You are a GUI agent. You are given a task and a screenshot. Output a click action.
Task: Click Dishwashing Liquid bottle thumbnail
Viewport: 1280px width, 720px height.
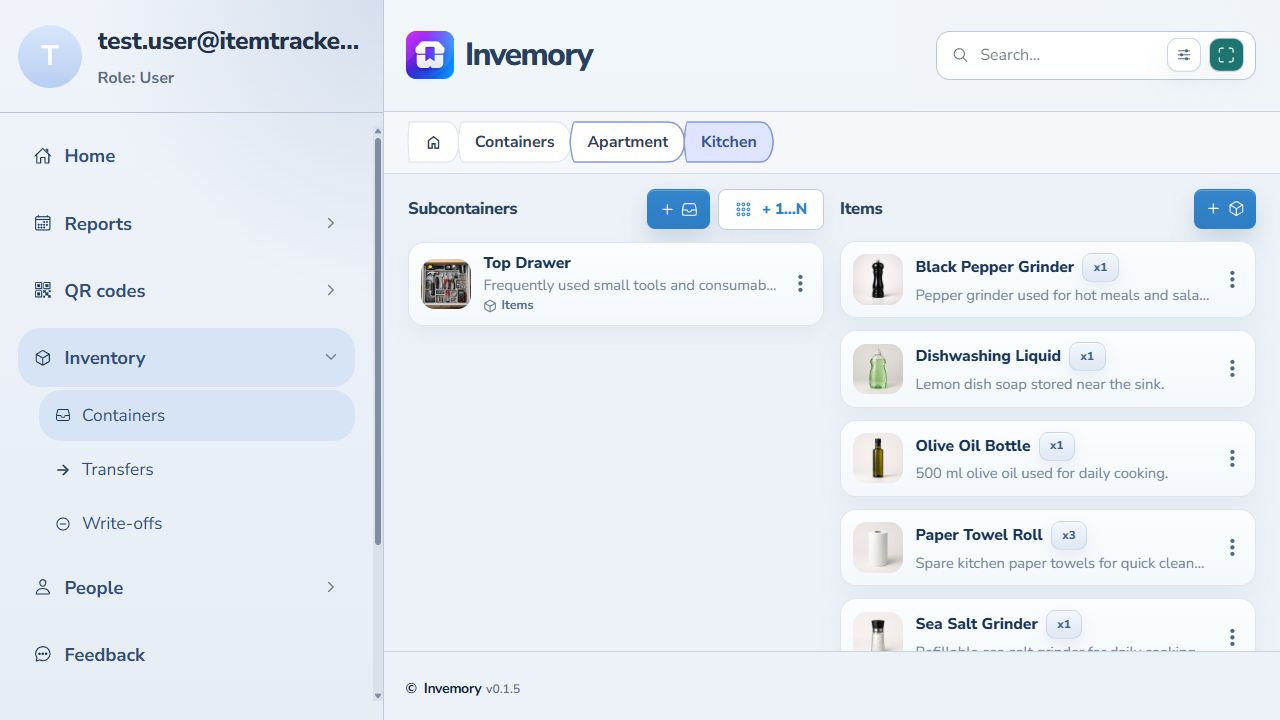click(878, 369)
